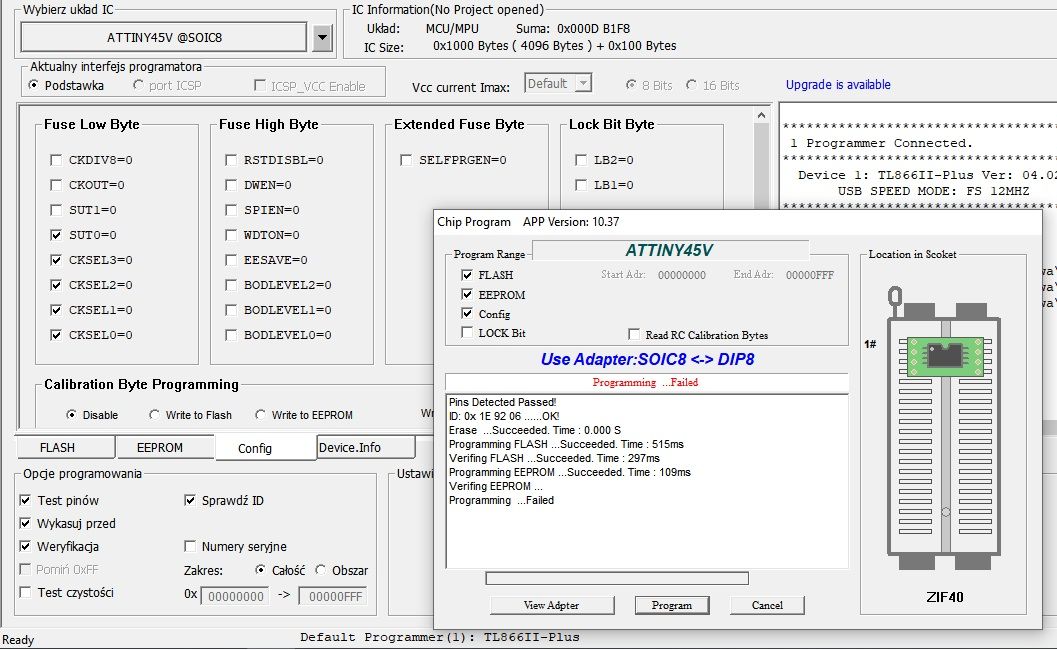1057x650 pixels.
Task: Click the Cancel button in Chip Program
Action: tap(767, 605)
